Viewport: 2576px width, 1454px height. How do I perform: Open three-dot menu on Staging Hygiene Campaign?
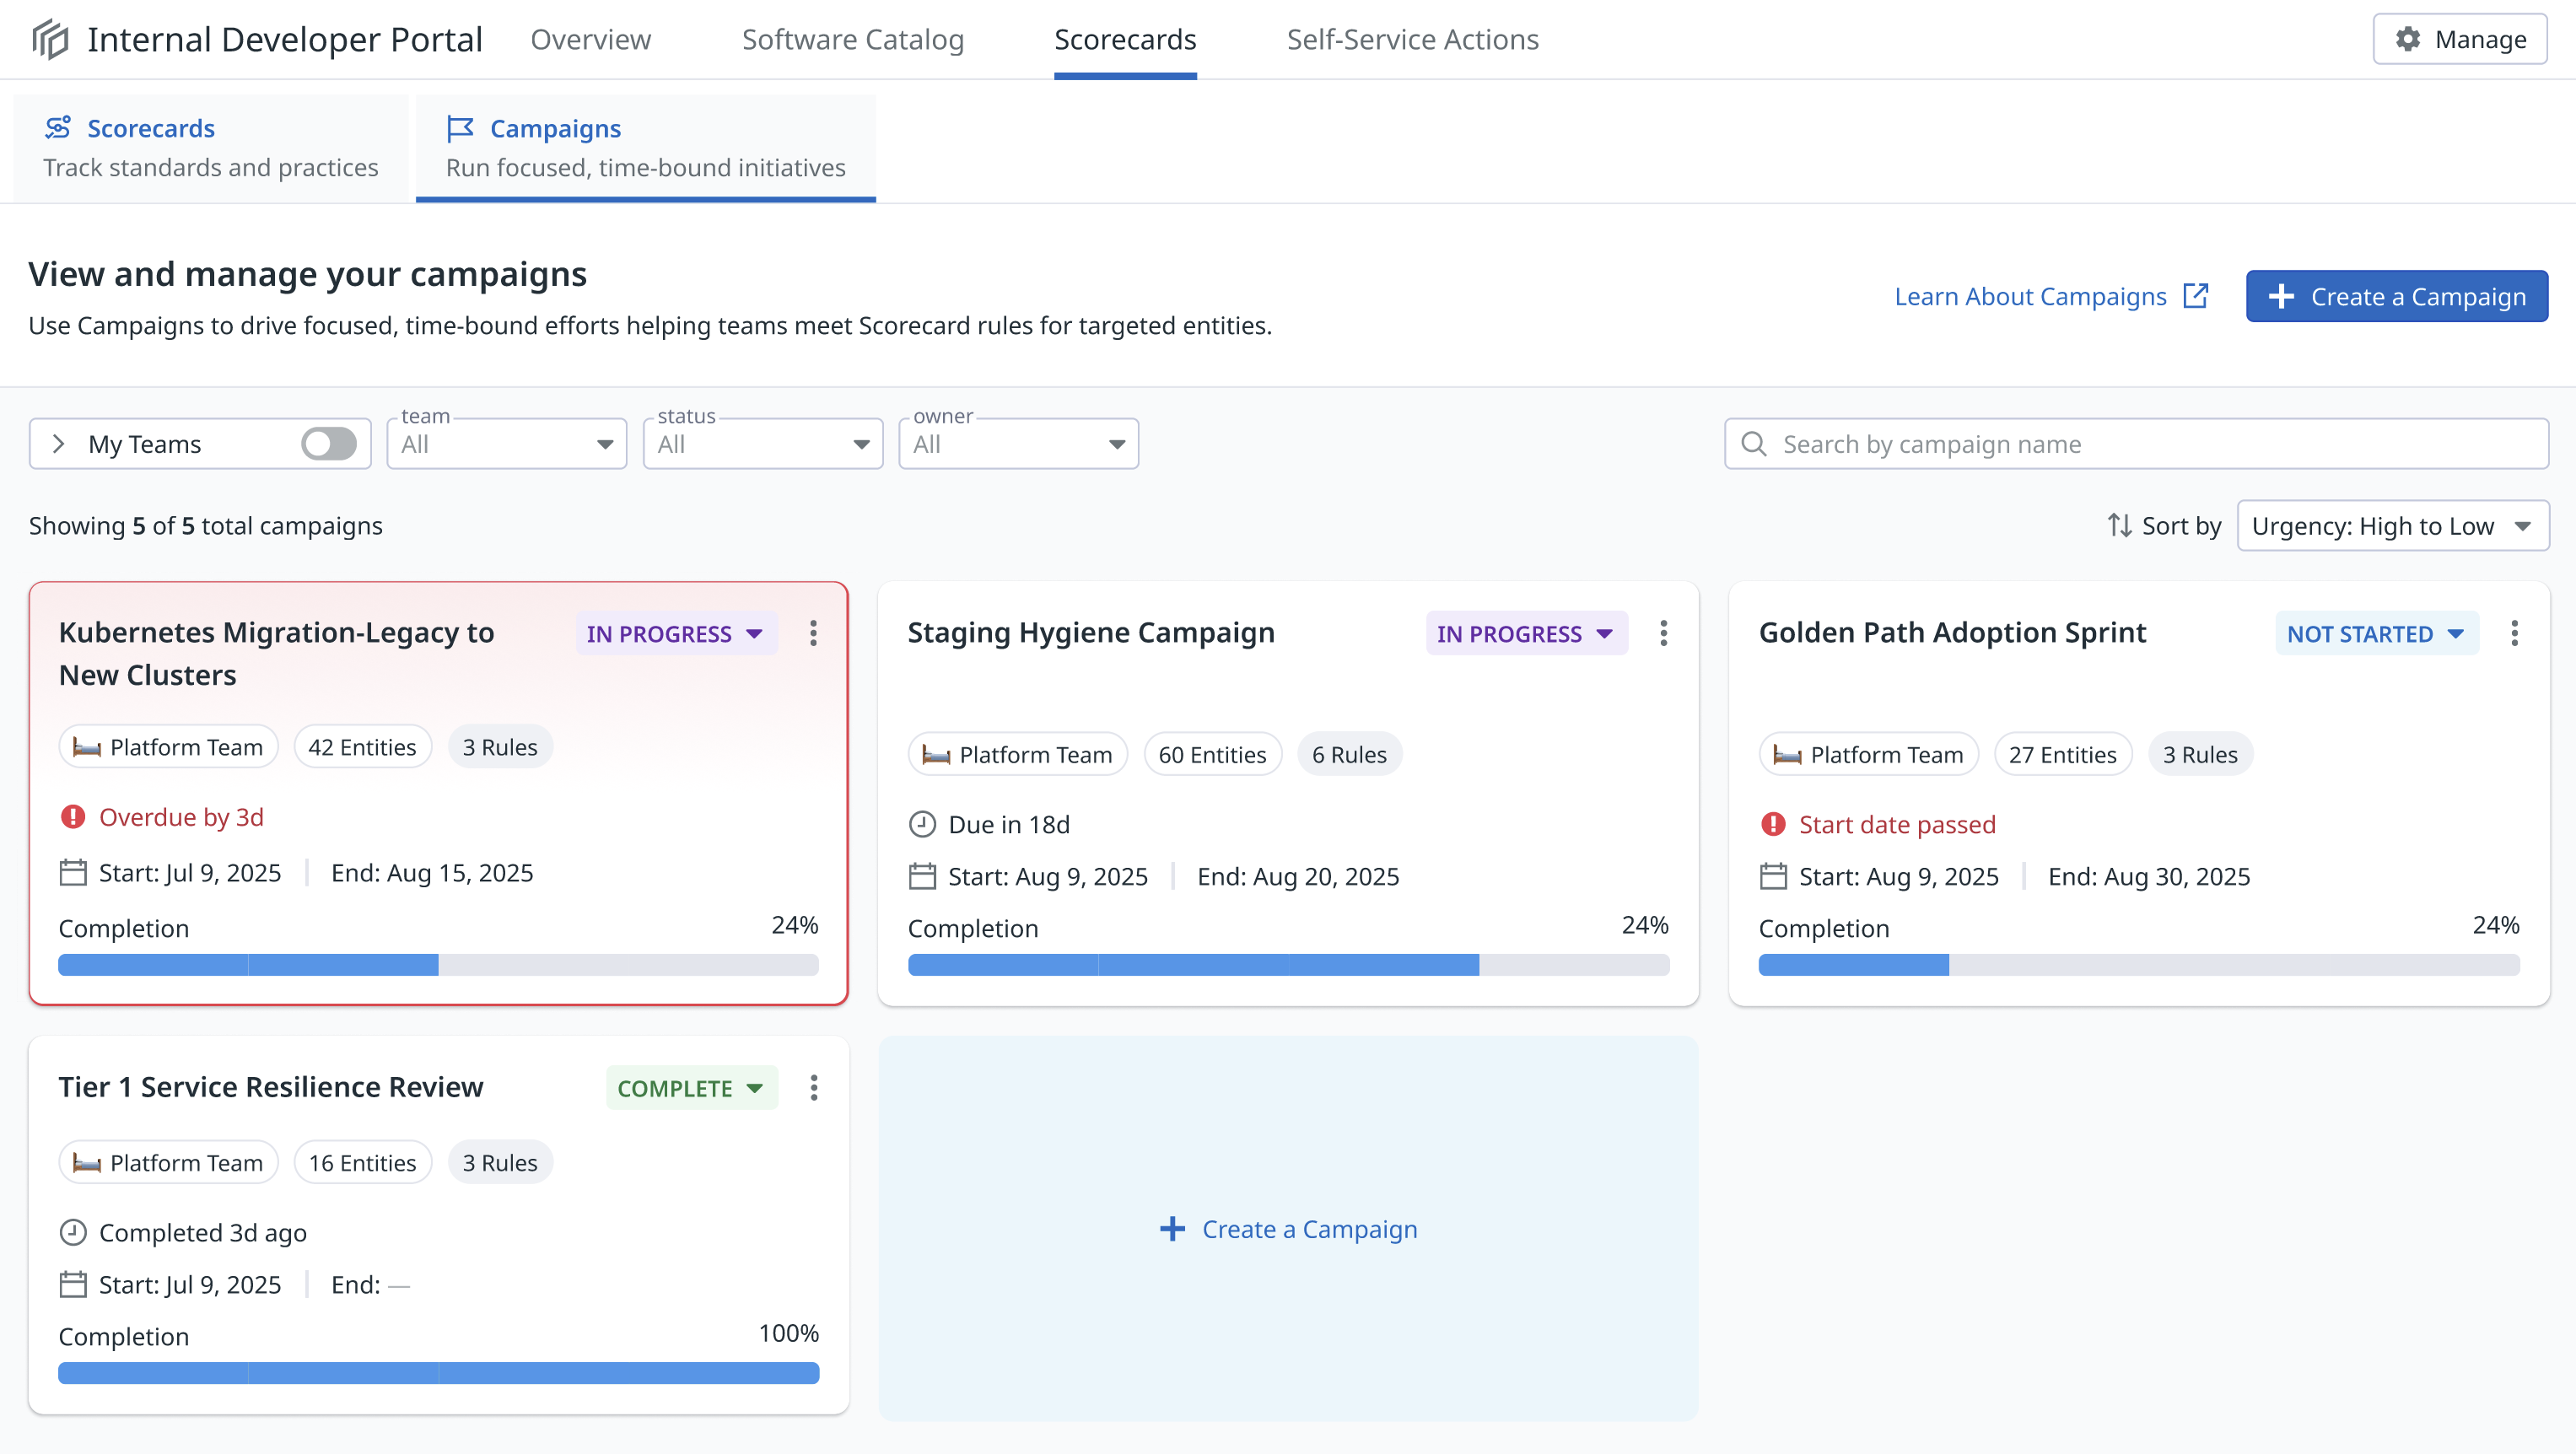pyautogui.click(x=1663, y=633)
